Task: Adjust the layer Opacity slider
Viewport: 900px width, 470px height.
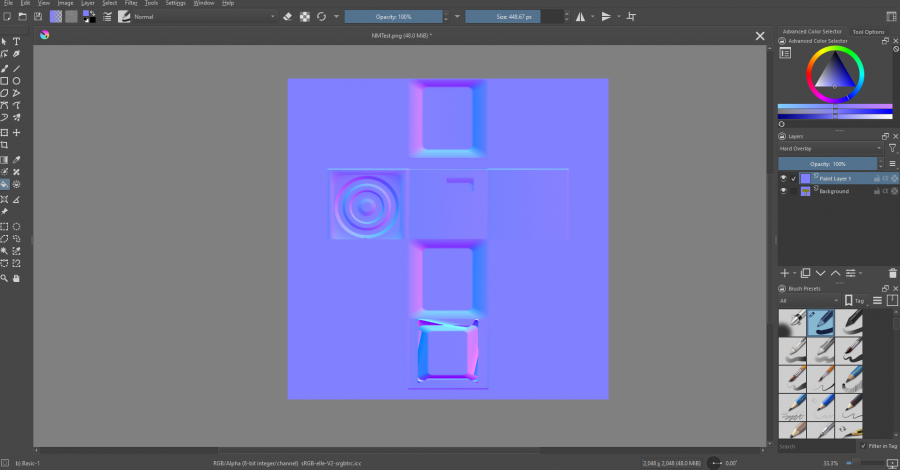Action: pos(828,163)
